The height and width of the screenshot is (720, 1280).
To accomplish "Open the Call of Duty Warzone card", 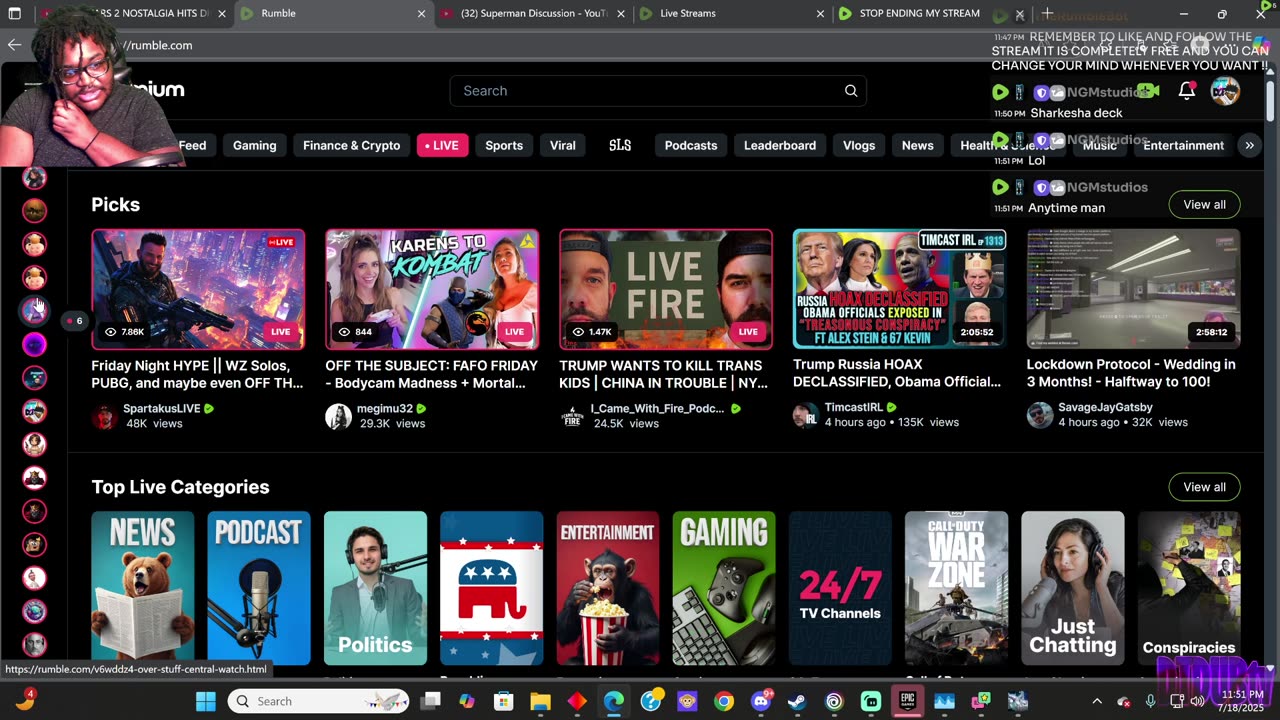I will tap(956, 588).
